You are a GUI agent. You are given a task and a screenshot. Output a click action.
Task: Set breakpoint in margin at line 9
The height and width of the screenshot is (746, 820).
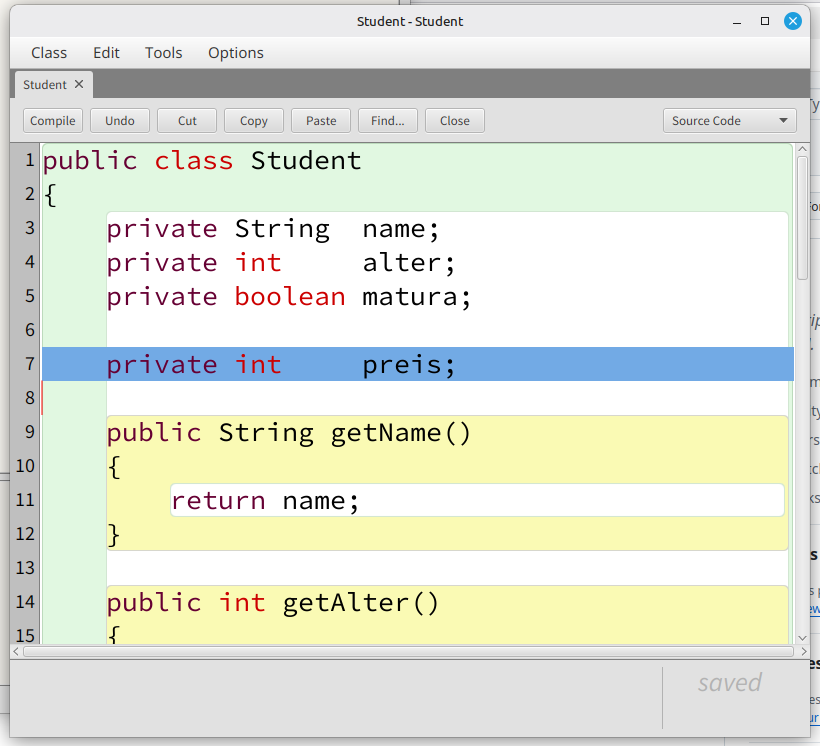(25, 432)
